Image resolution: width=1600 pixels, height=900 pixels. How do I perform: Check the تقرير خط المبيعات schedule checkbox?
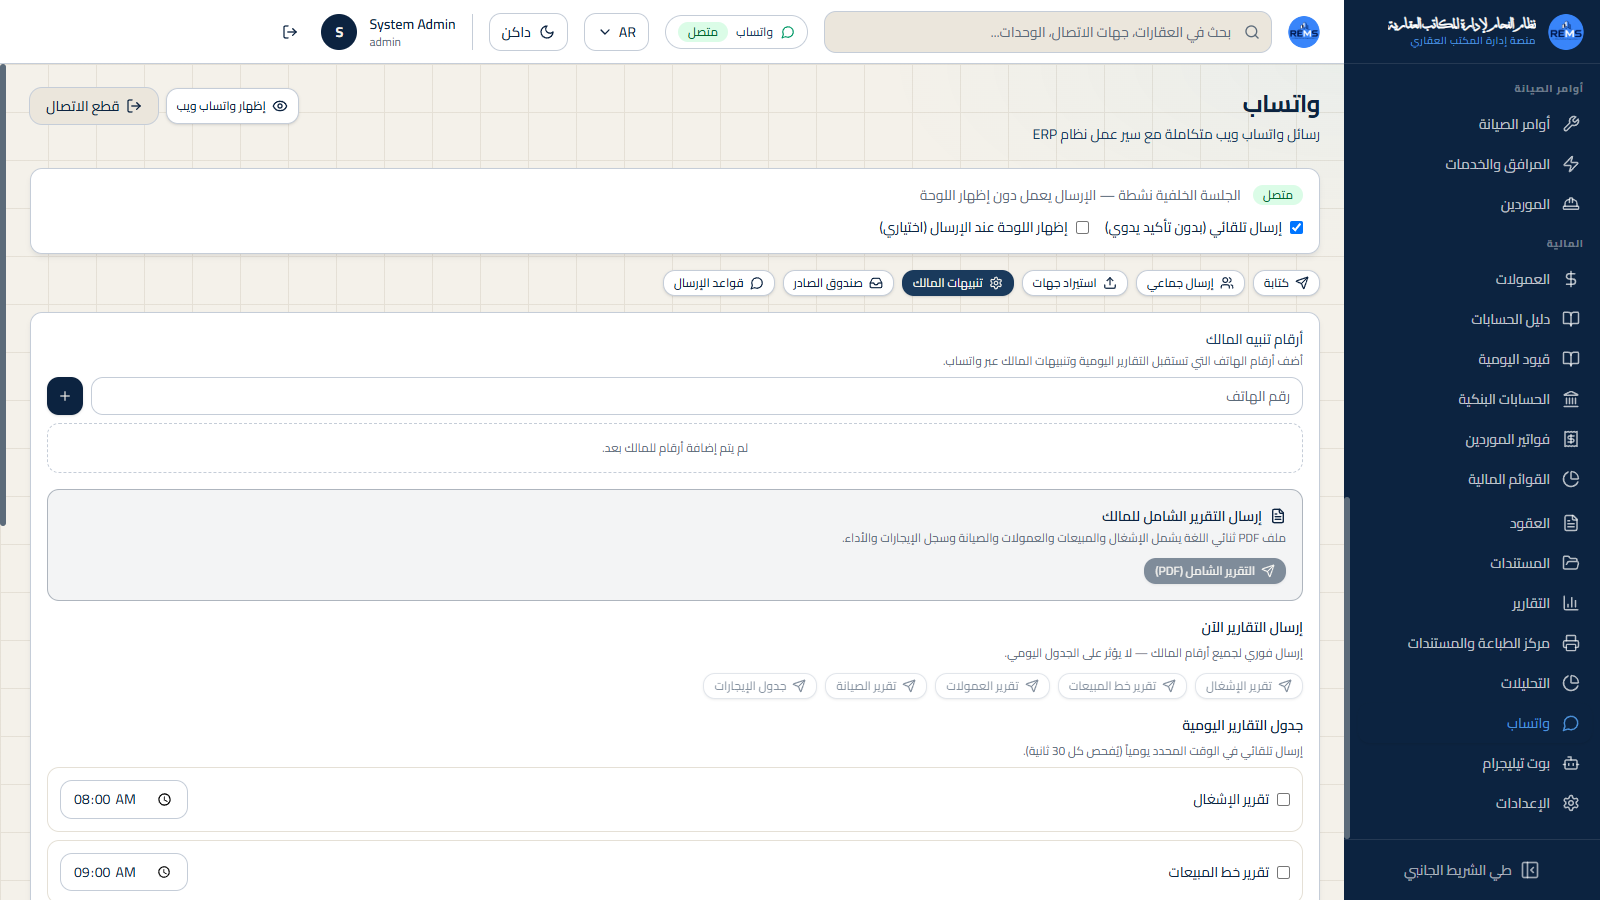[1283, 873]
